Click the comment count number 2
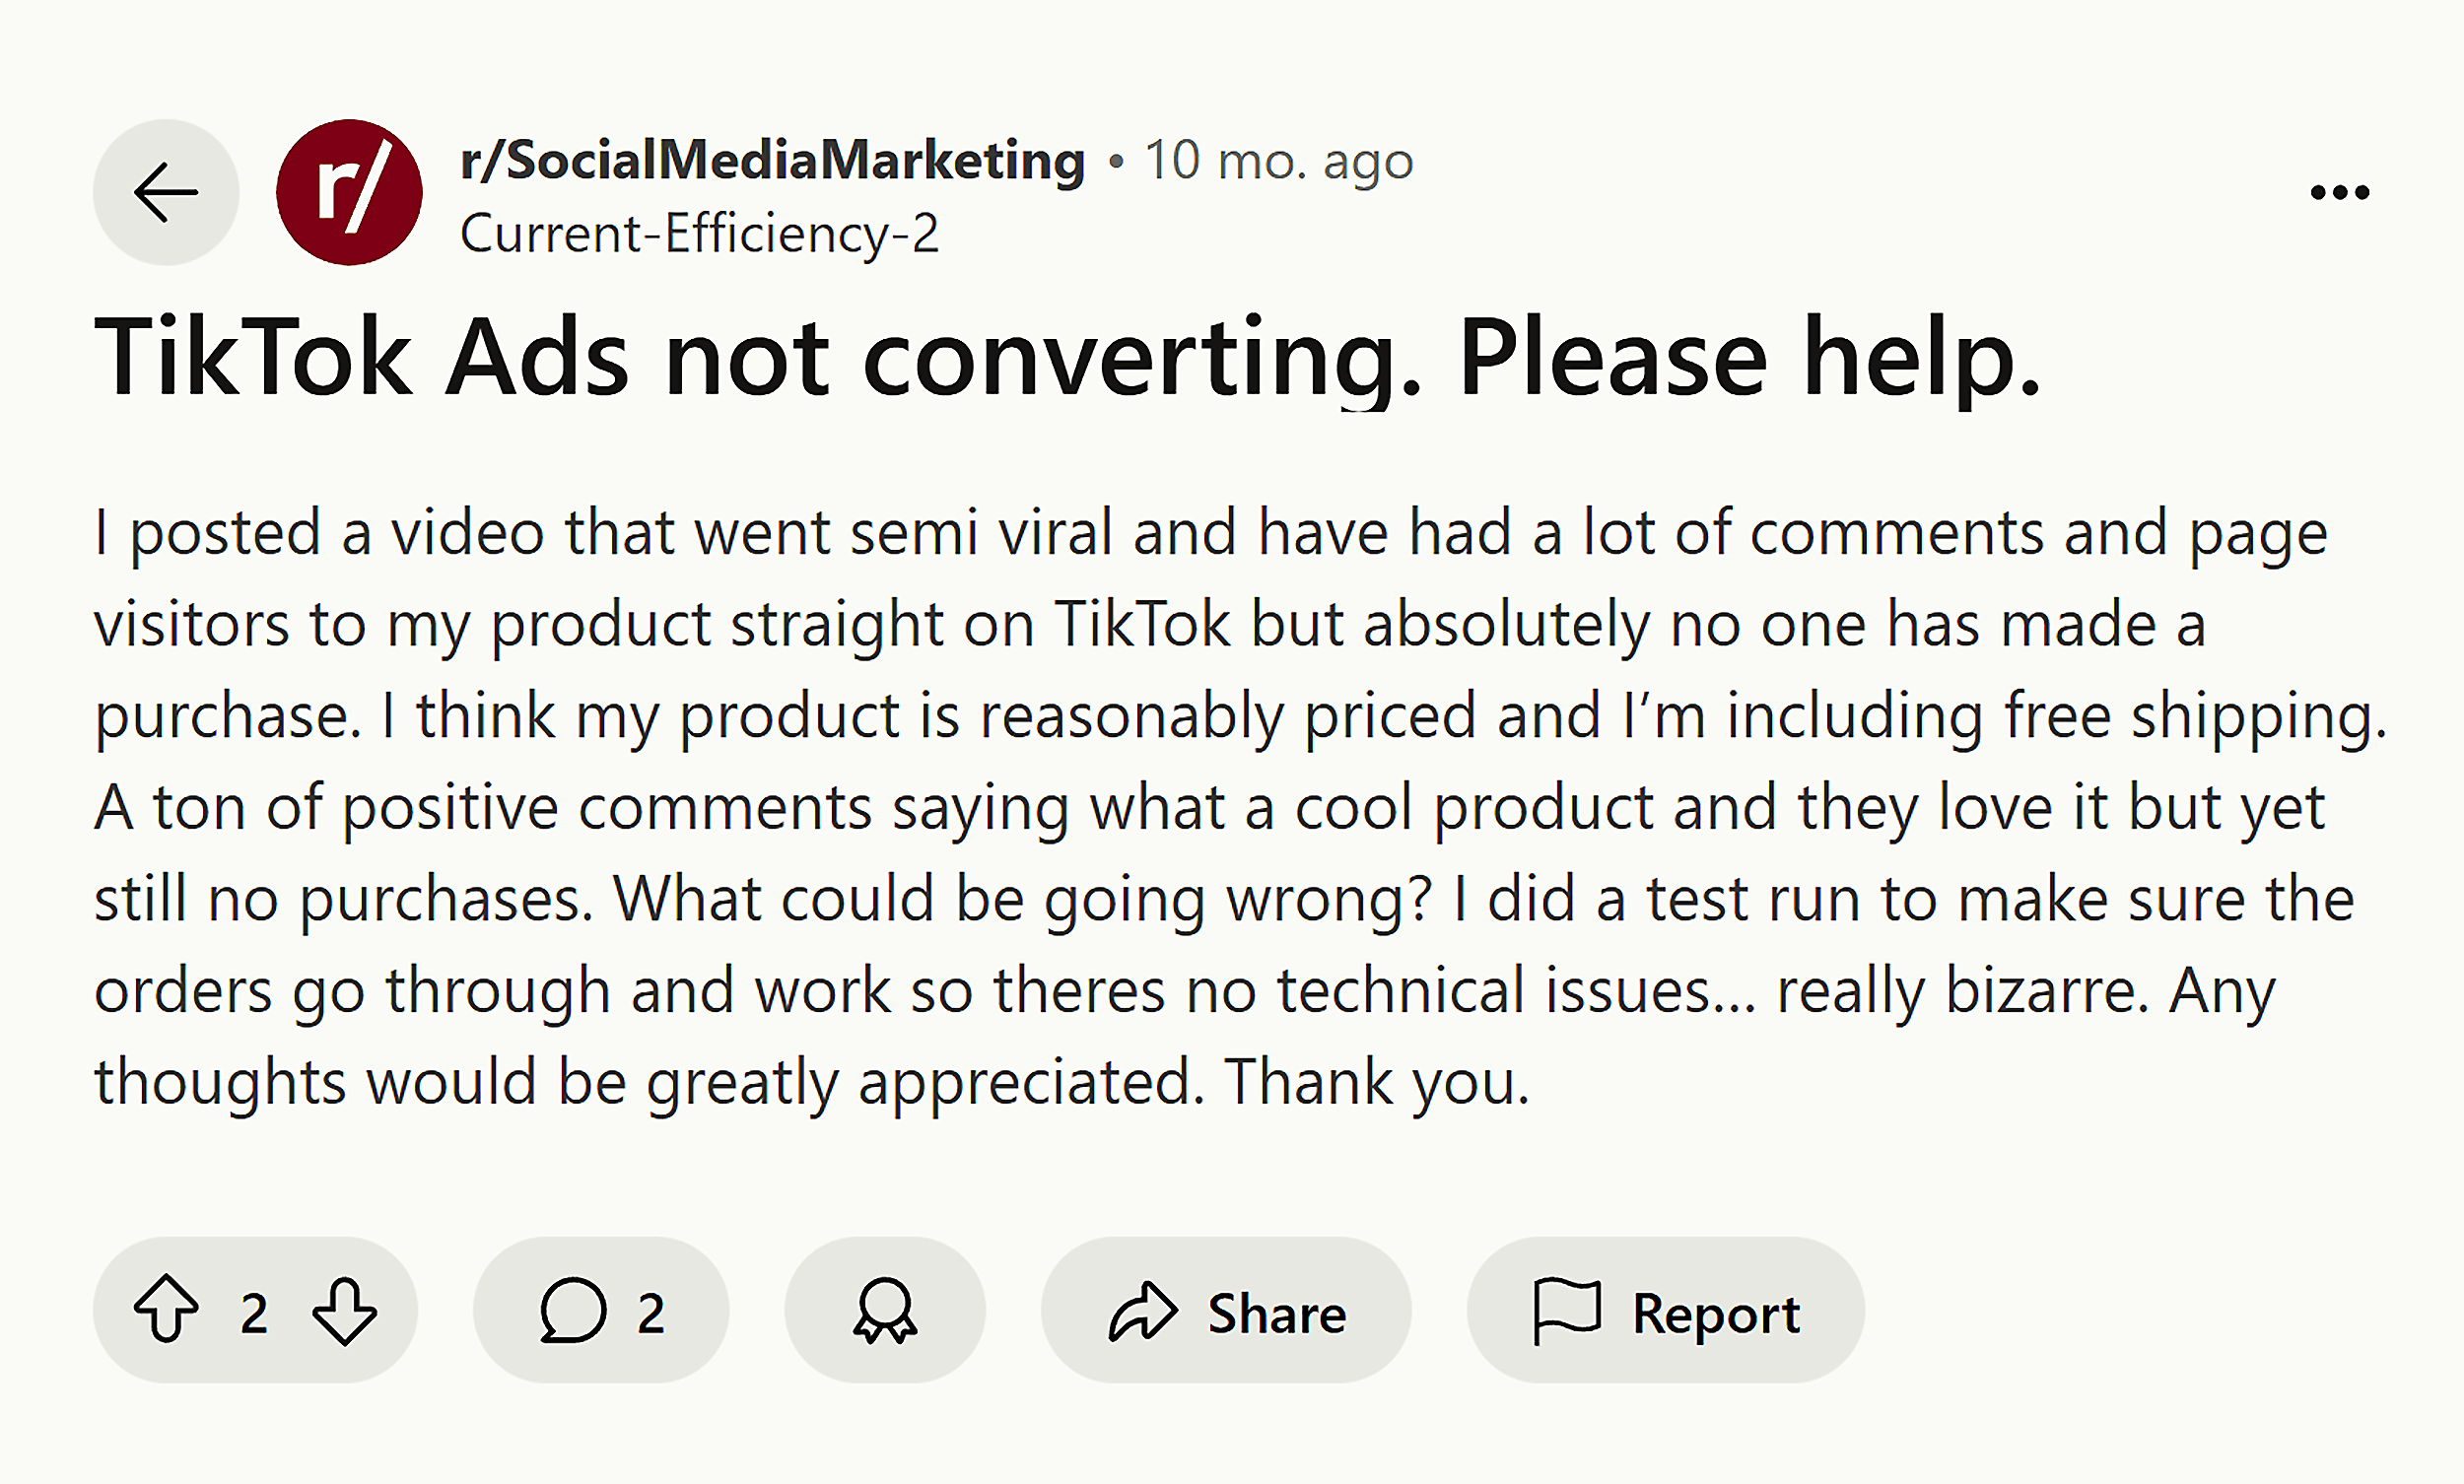2464x1484 pixels. tap(651, 1313)
